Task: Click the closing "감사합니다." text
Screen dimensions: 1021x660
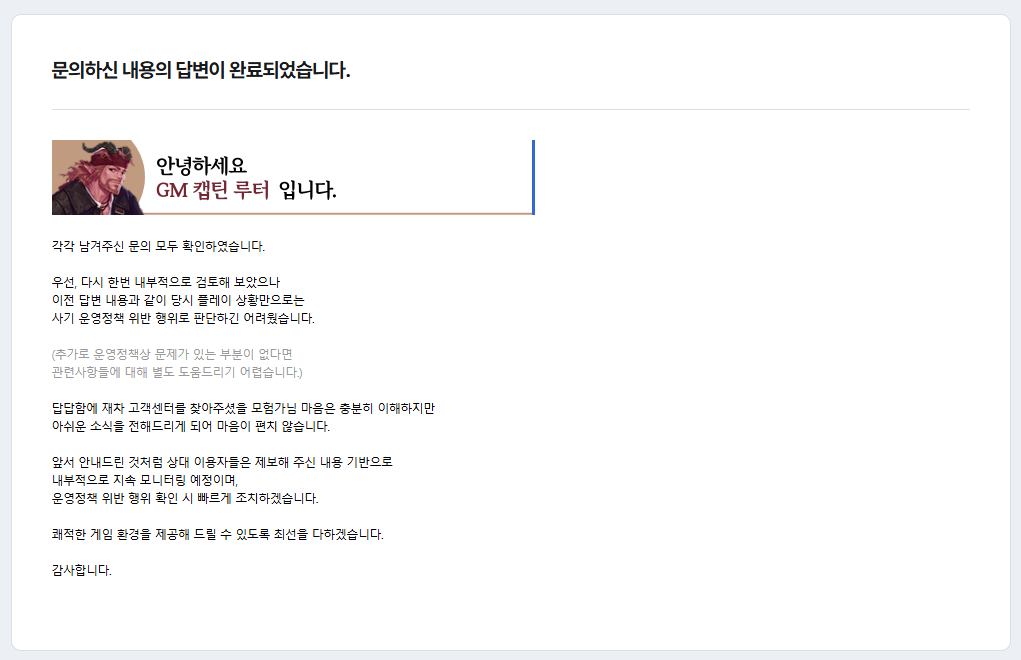Action: click(82, 570)
